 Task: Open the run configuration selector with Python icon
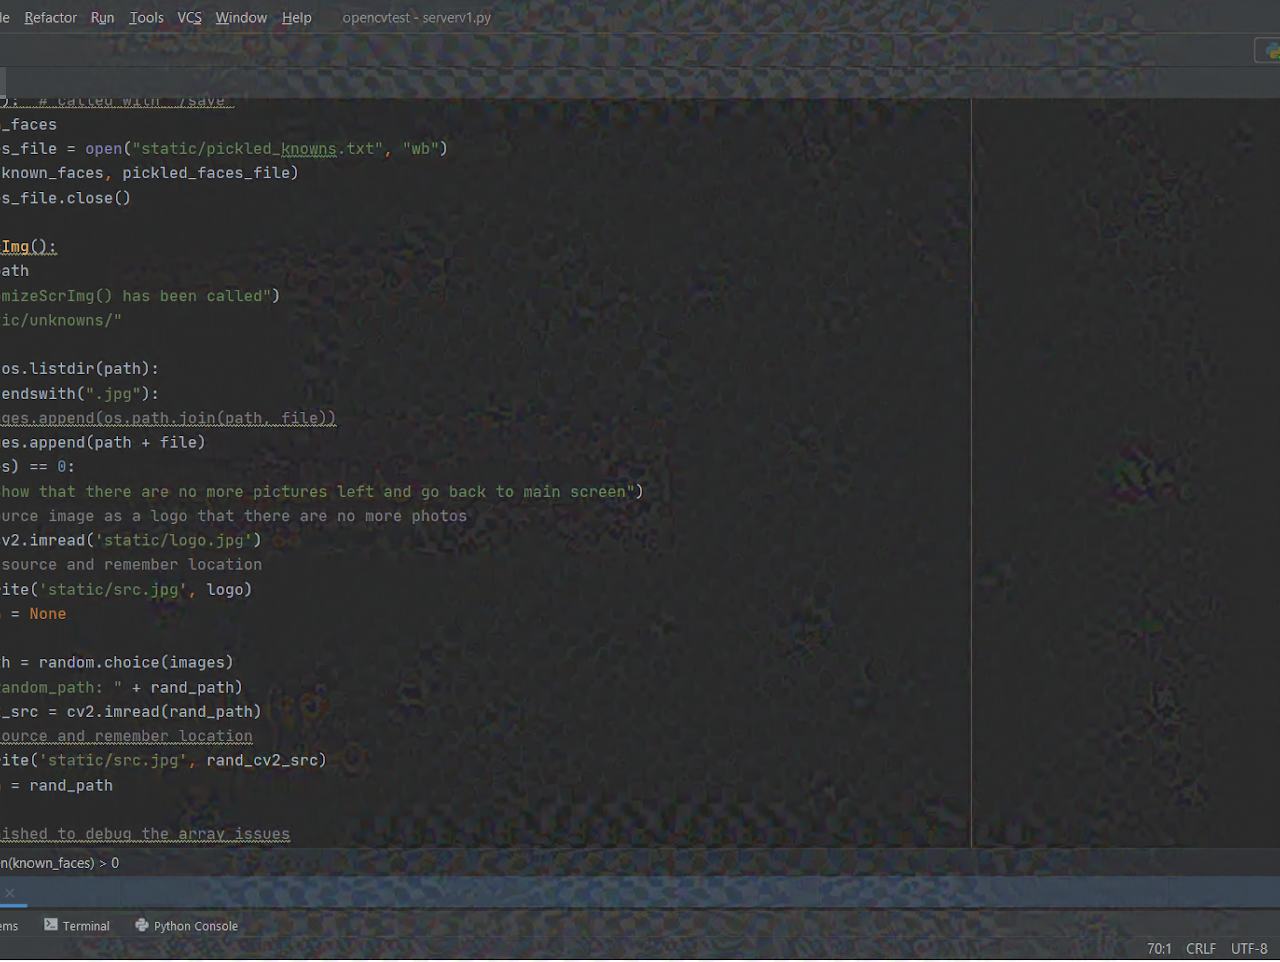tap(1268, 50)
